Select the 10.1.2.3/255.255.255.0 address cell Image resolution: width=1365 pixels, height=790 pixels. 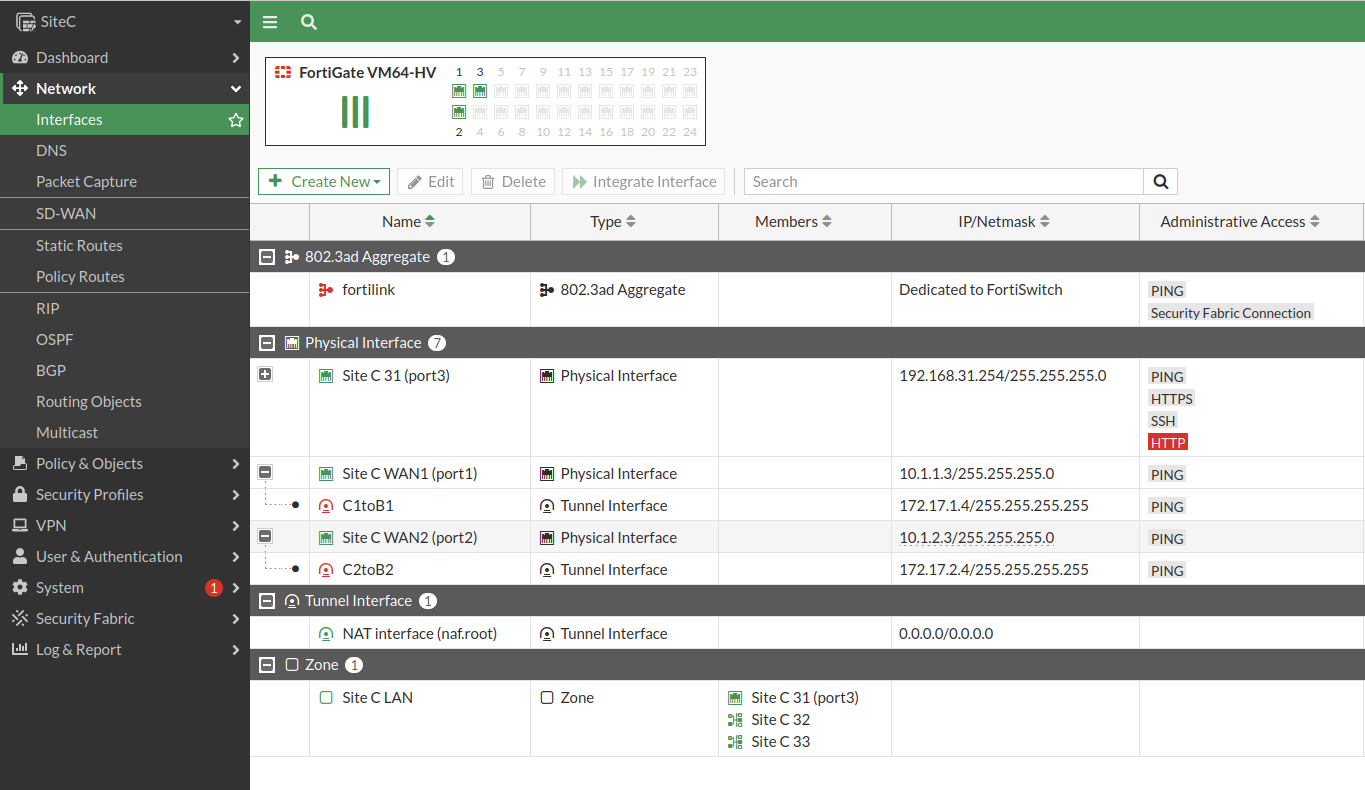[x=977, y=538]
